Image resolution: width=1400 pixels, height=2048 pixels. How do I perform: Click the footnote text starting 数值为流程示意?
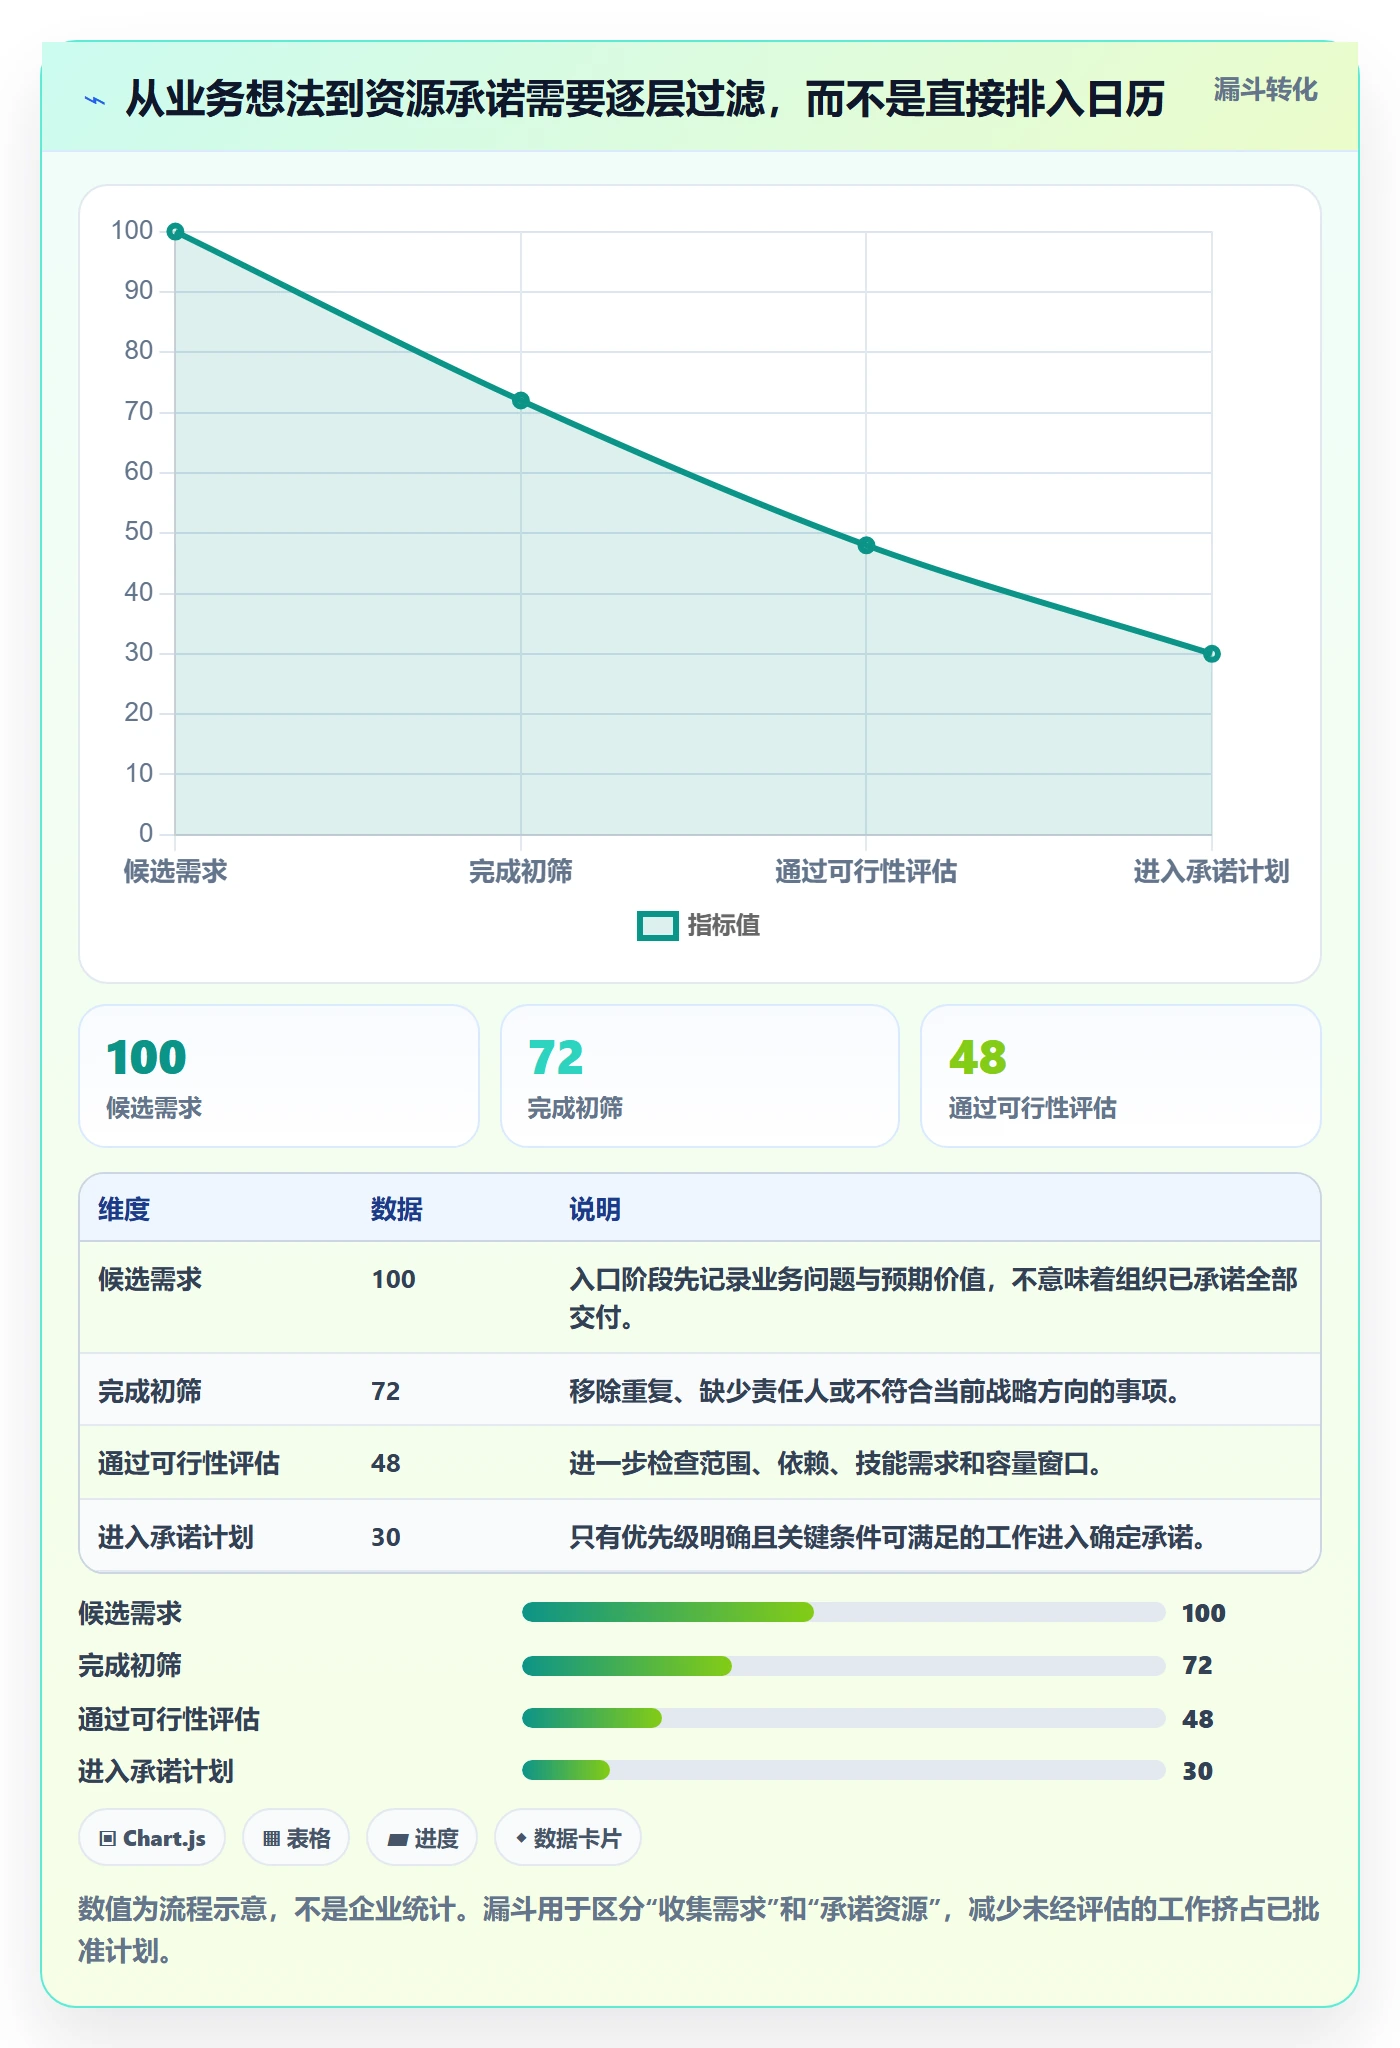click(699, 1930)
